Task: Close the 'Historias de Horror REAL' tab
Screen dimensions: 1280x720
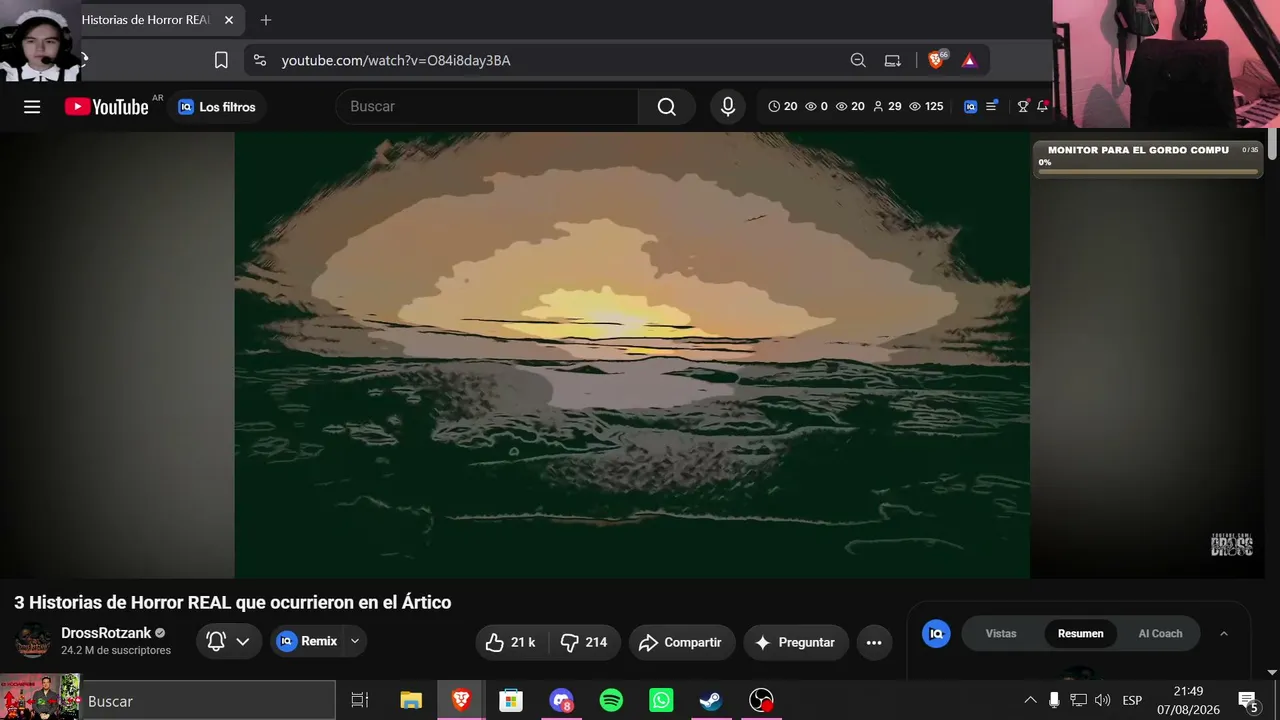Action: point(228,20)
